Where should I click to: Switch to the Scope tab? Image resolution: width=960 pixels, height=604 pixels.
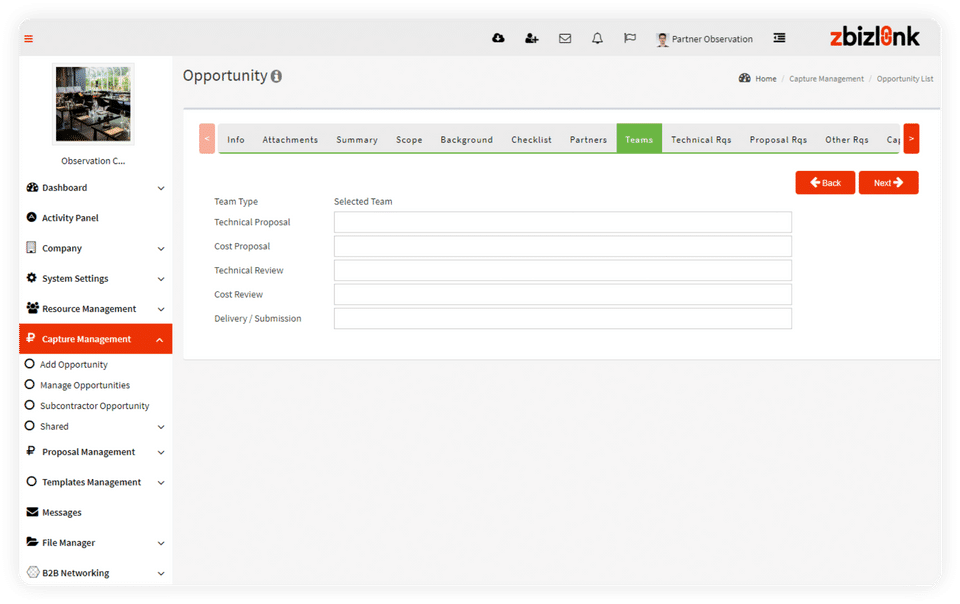point(409,140)
